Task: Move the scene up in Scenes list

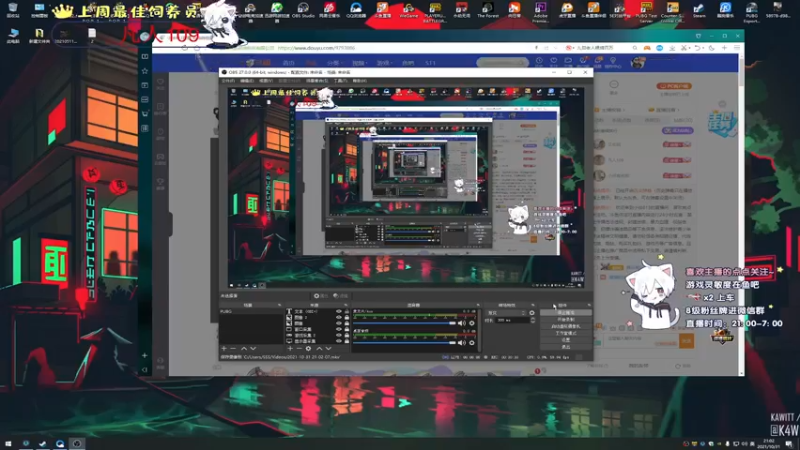Action: (x=244, y=348)
